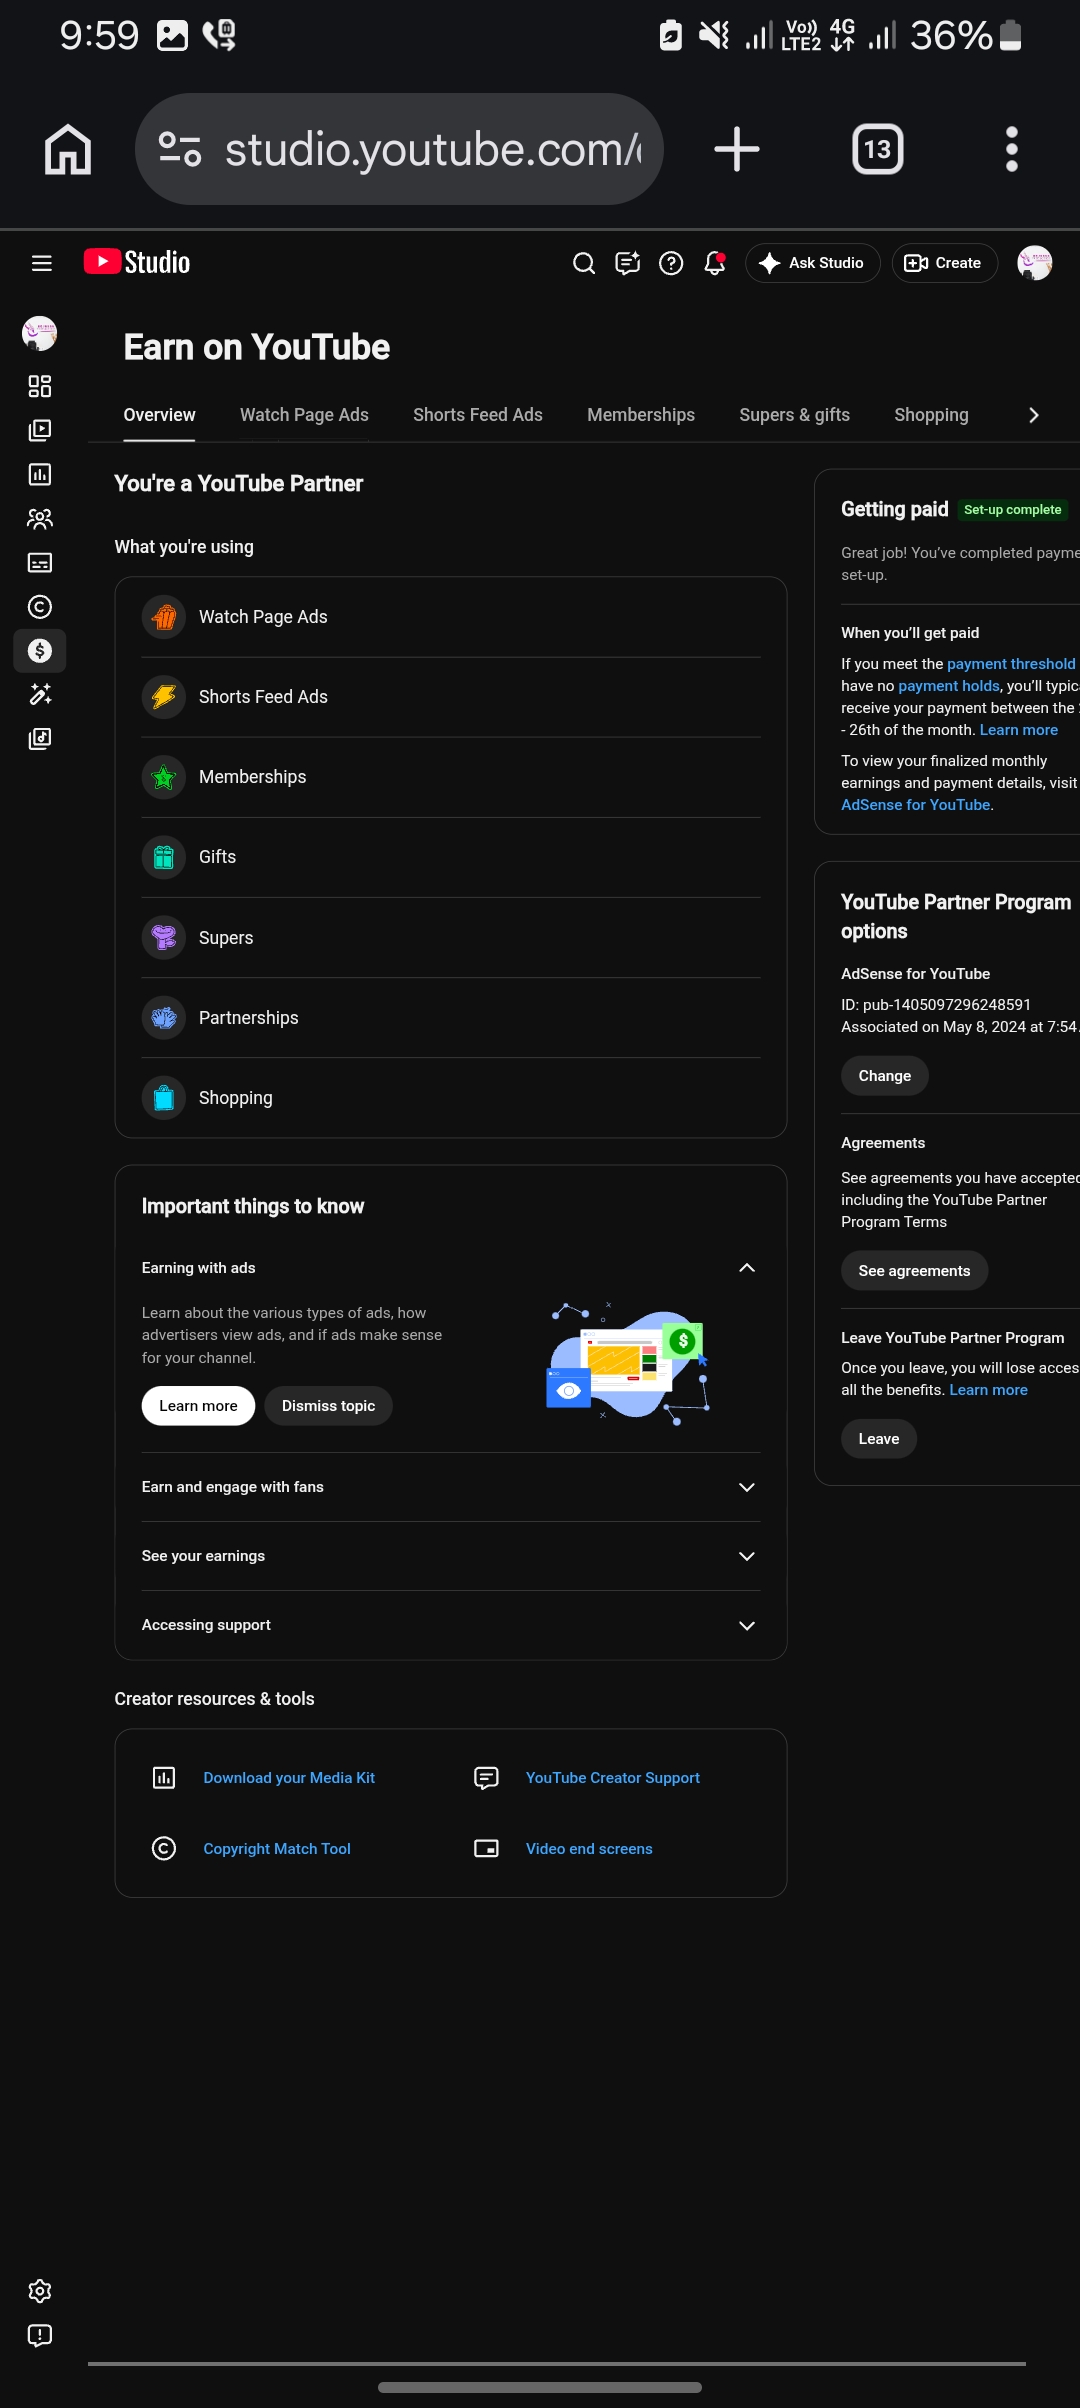Open account avatar in Studio header
The image size is (1080, 2408).
(1034, 263)
